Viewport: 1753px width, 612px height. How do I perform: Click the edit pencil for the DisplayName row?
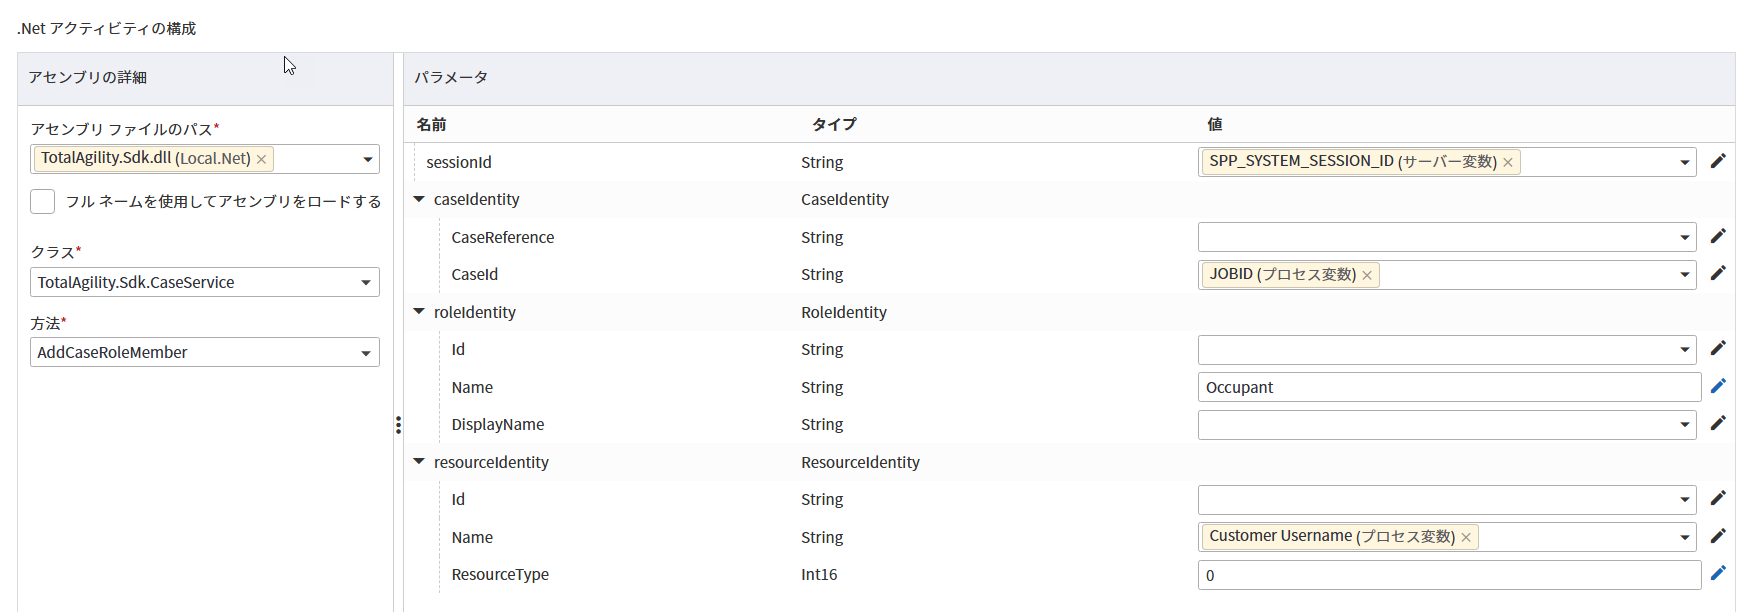click(1718, 423)
